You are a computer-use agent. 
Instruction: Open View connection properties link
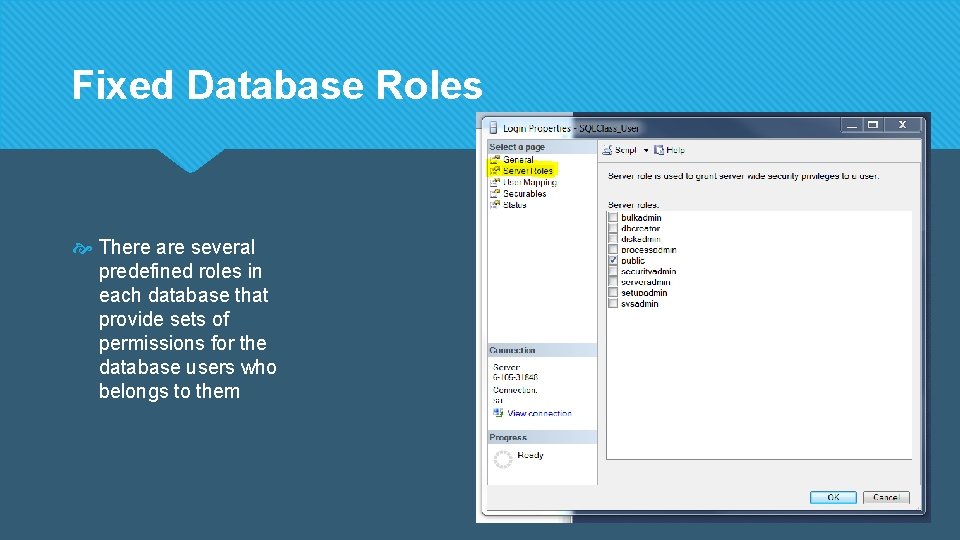coord(539,413)
